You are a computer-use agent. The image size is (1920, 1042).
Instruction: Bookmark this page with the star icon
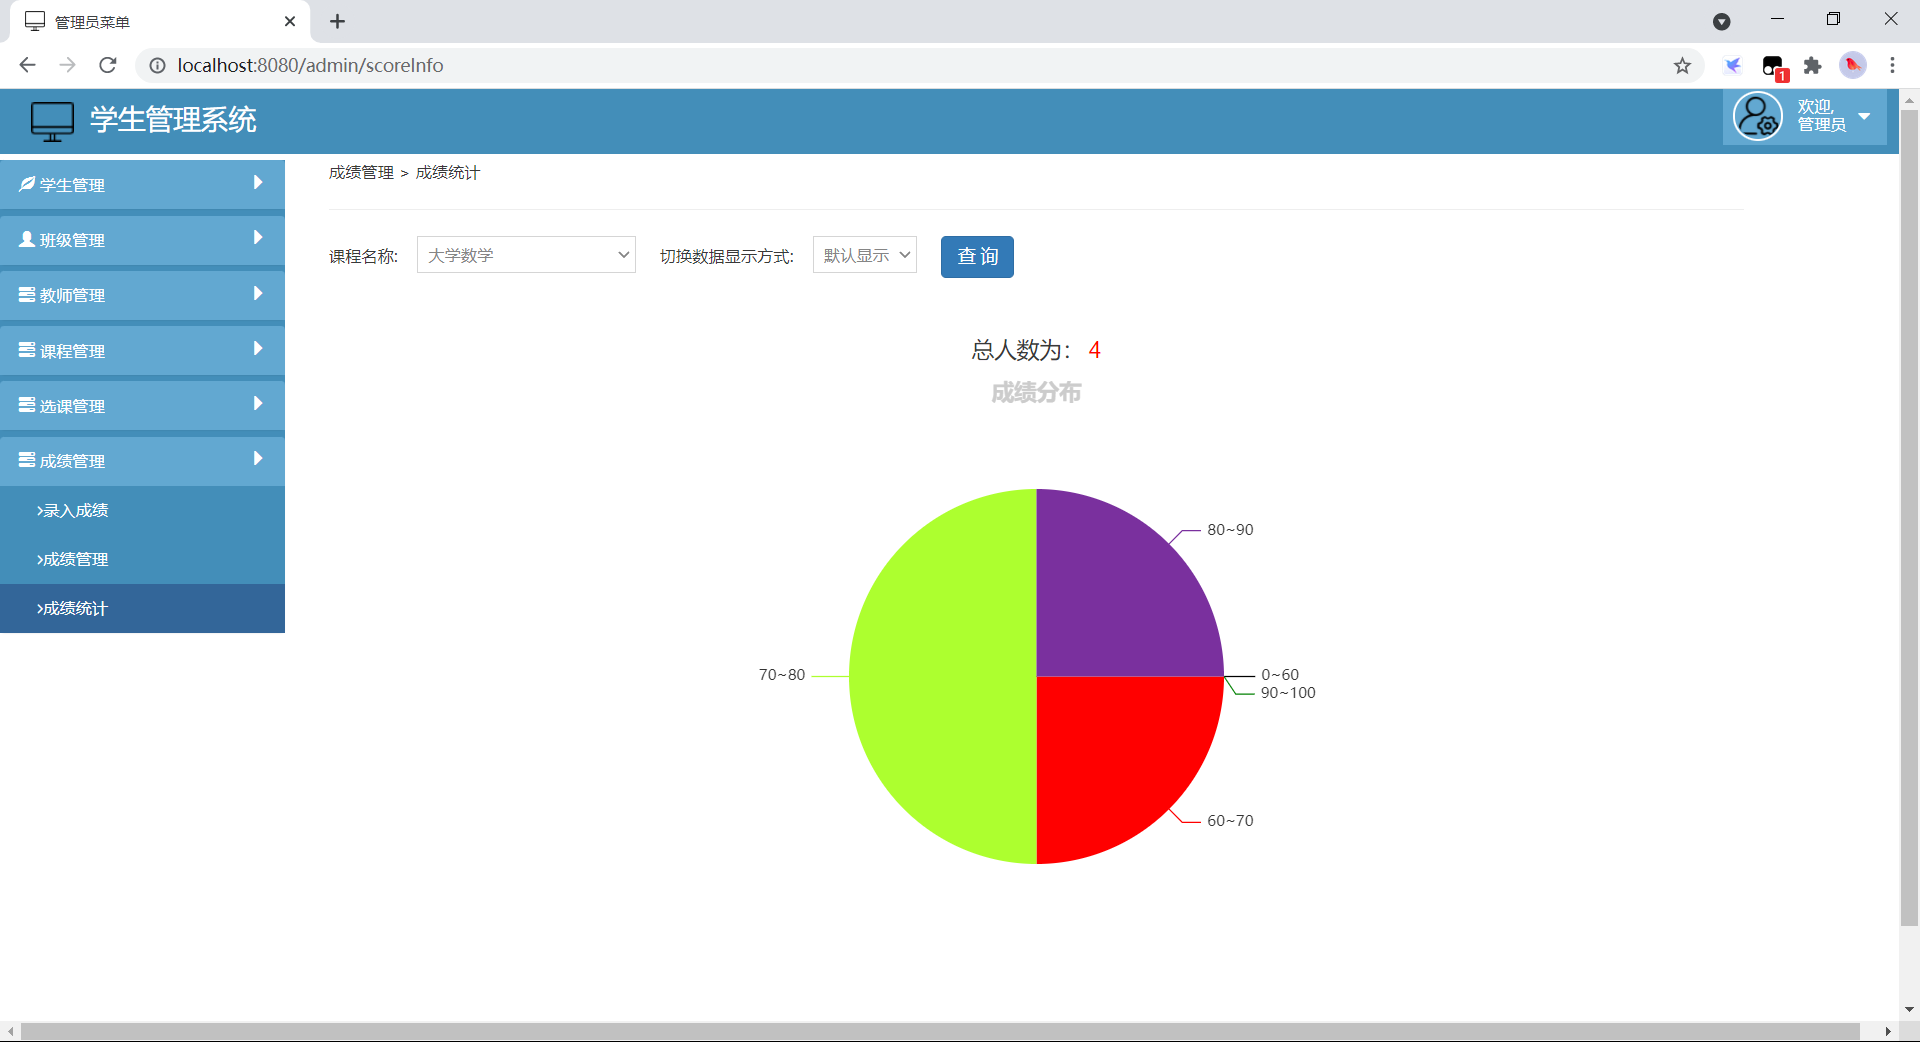1682,66
